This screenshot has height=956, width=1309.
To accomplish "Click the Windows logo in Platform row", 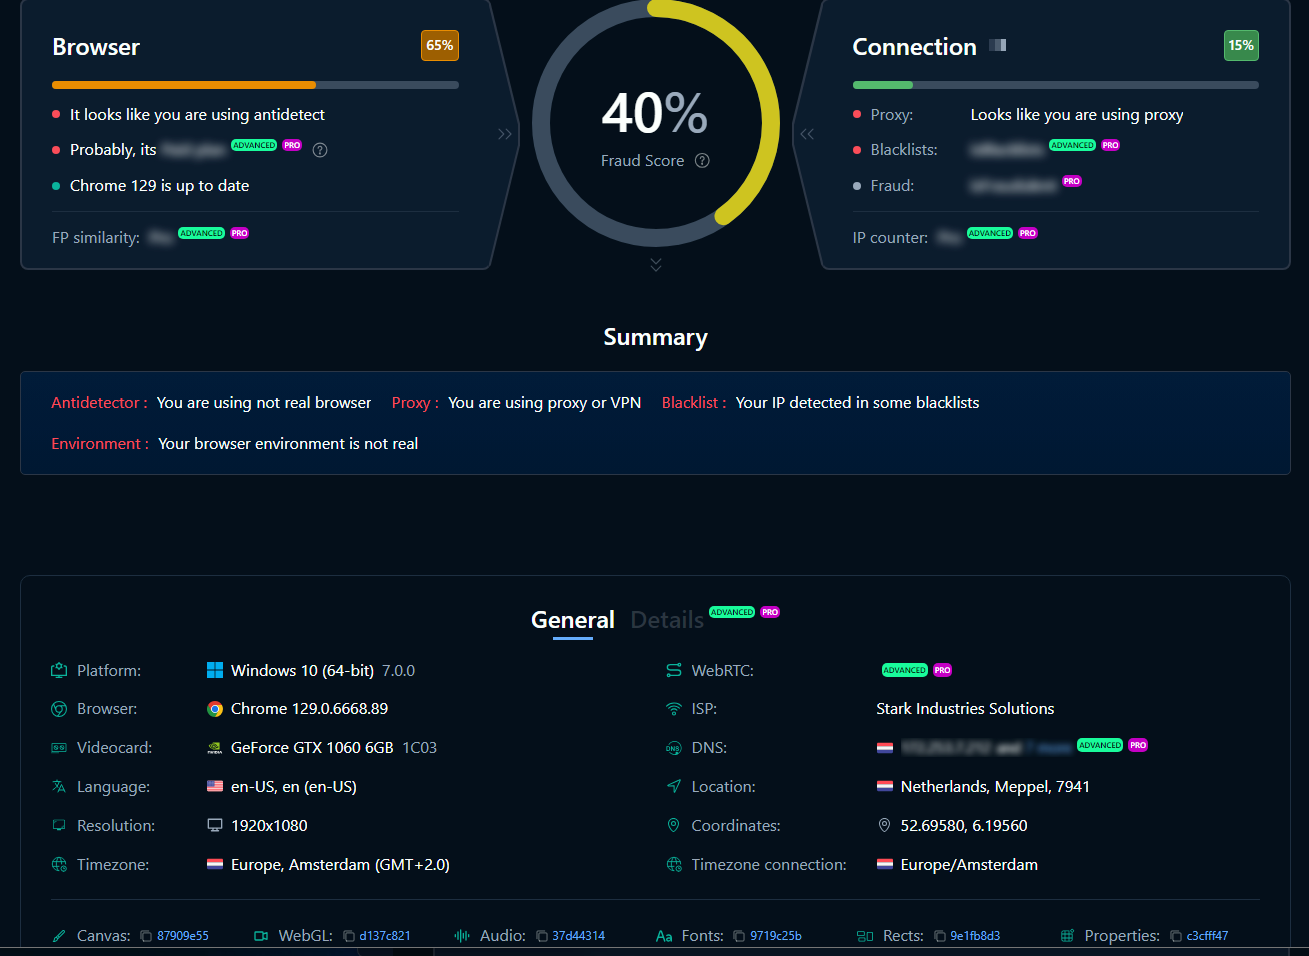I will (x=215, y=671).
